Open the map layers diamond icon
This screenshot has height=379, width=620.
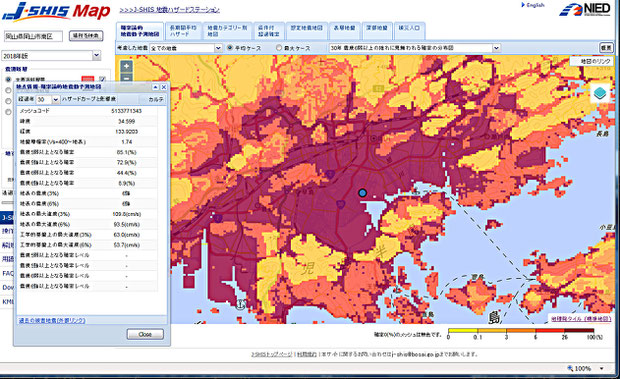click(x=600, y=94)
